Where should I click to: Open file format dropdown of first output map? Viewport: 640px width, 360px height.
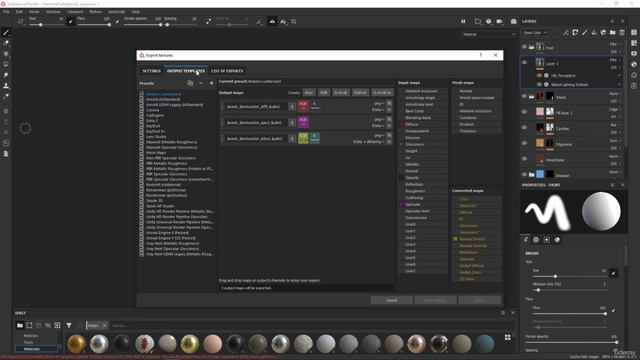point(379,104)
